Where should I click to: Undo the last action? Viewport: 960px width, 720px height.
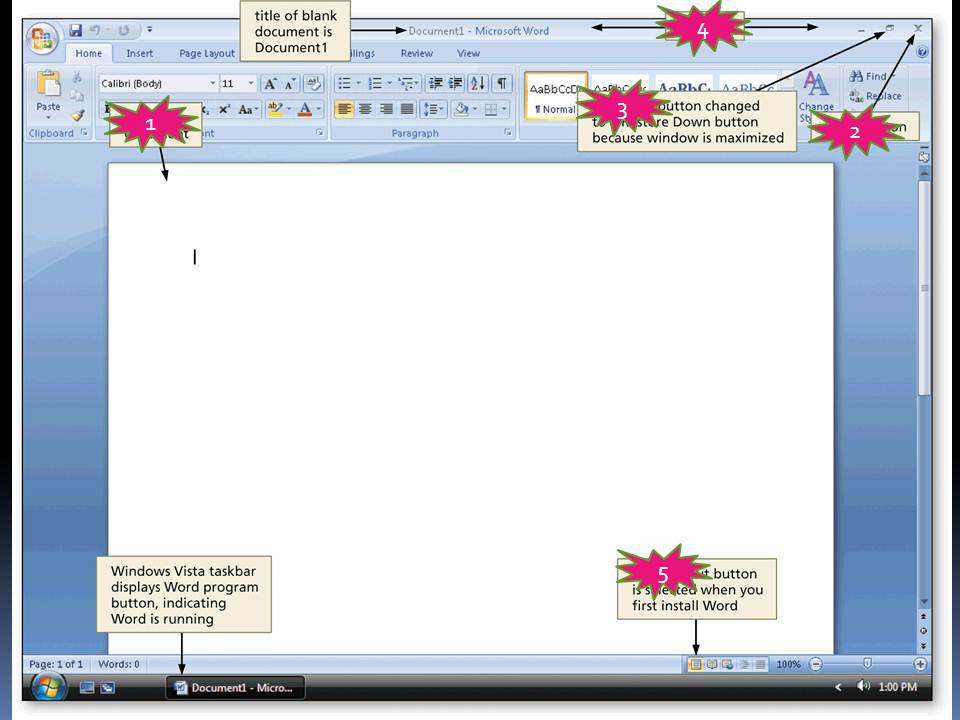point(95,29)
